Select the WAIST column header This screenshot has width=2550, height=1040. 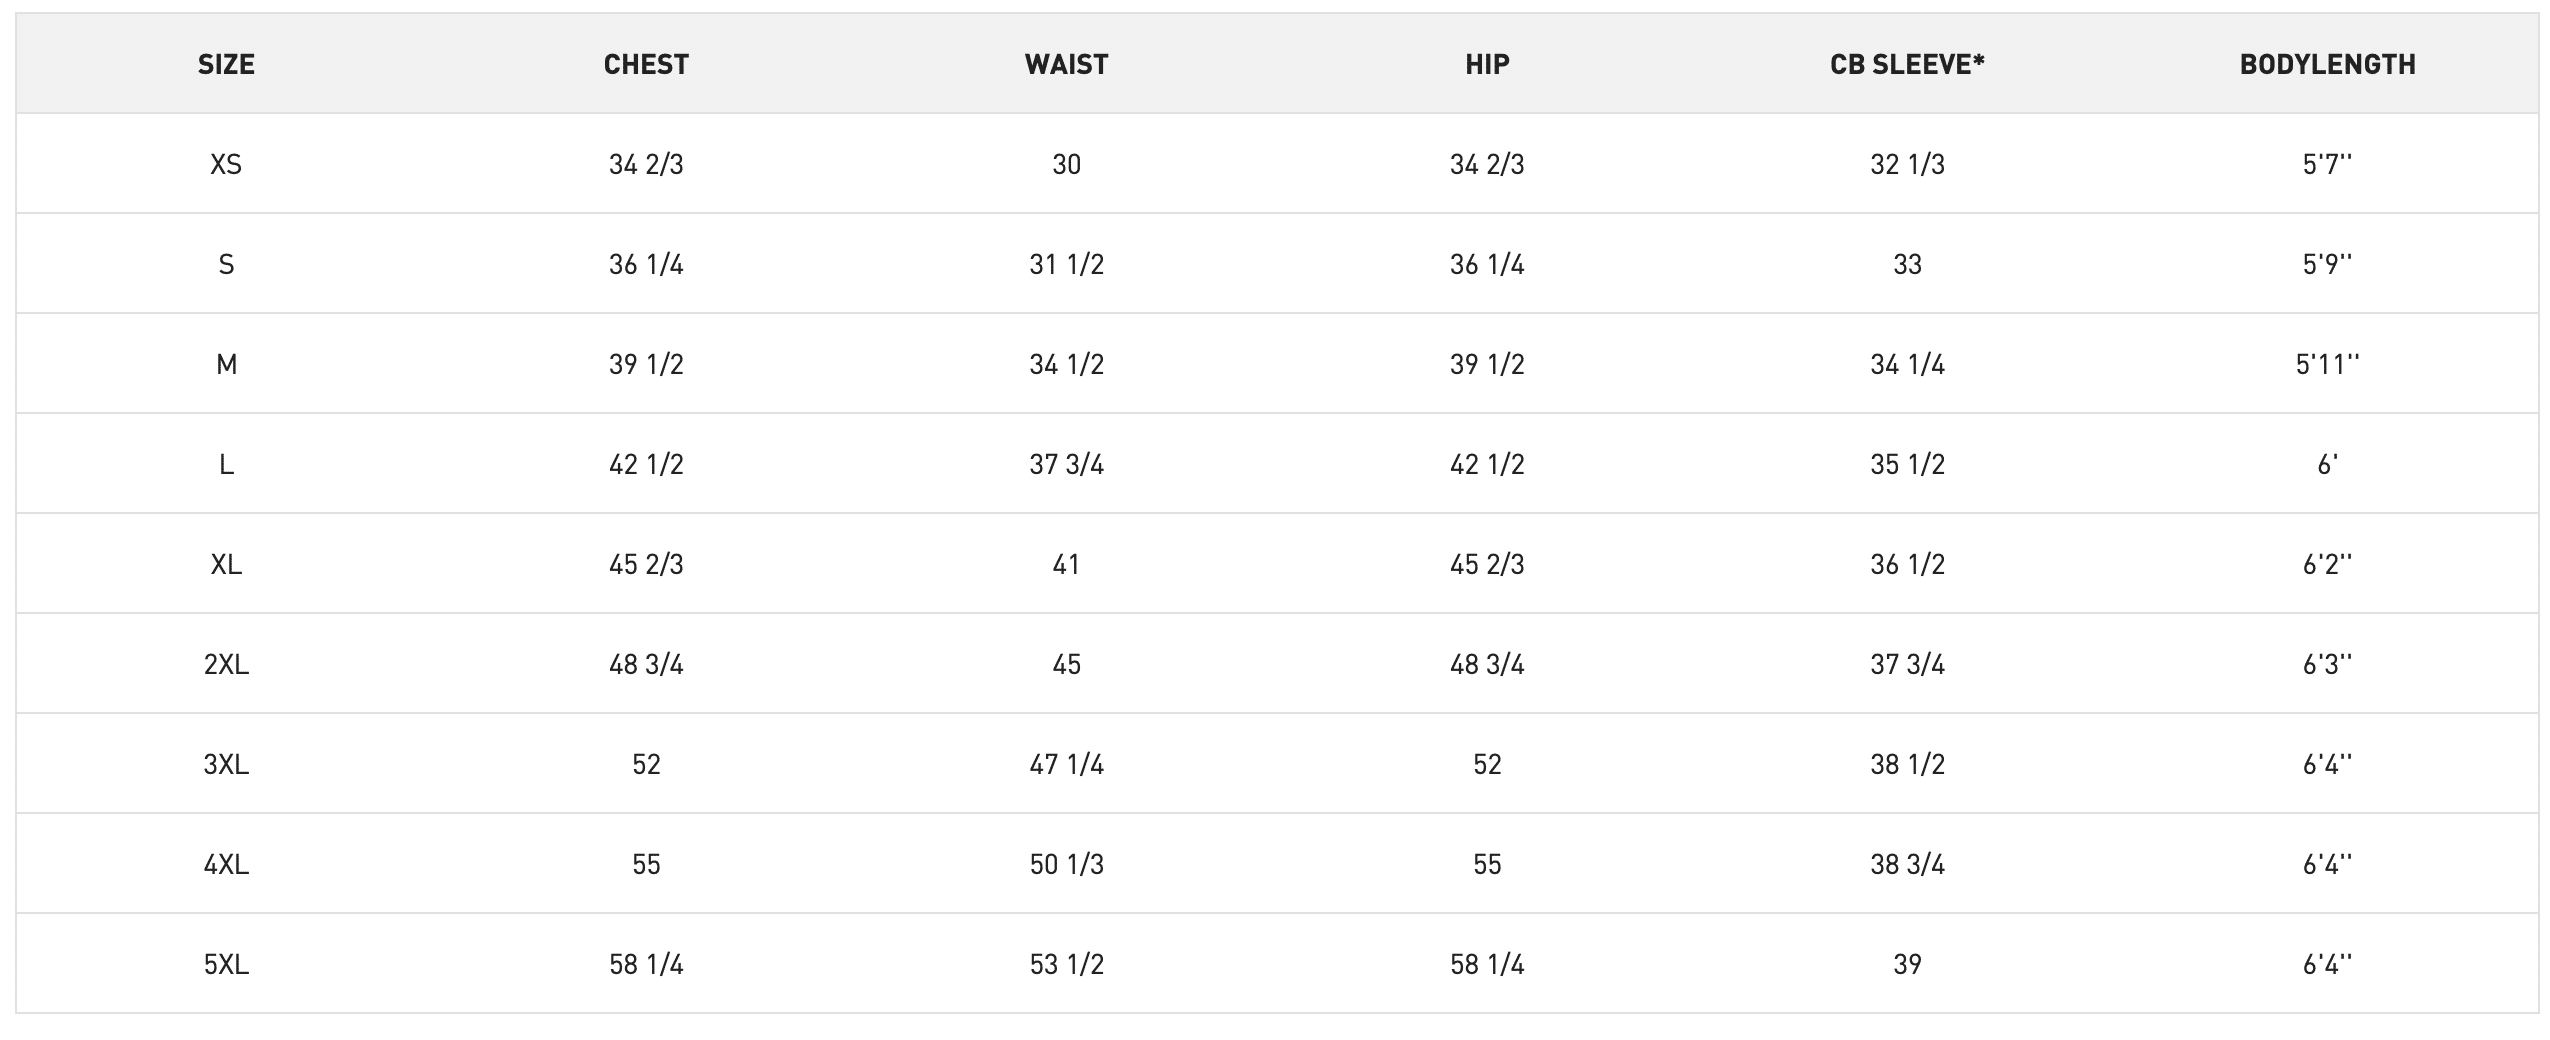pyautogui.click(x=1066, y=64)
